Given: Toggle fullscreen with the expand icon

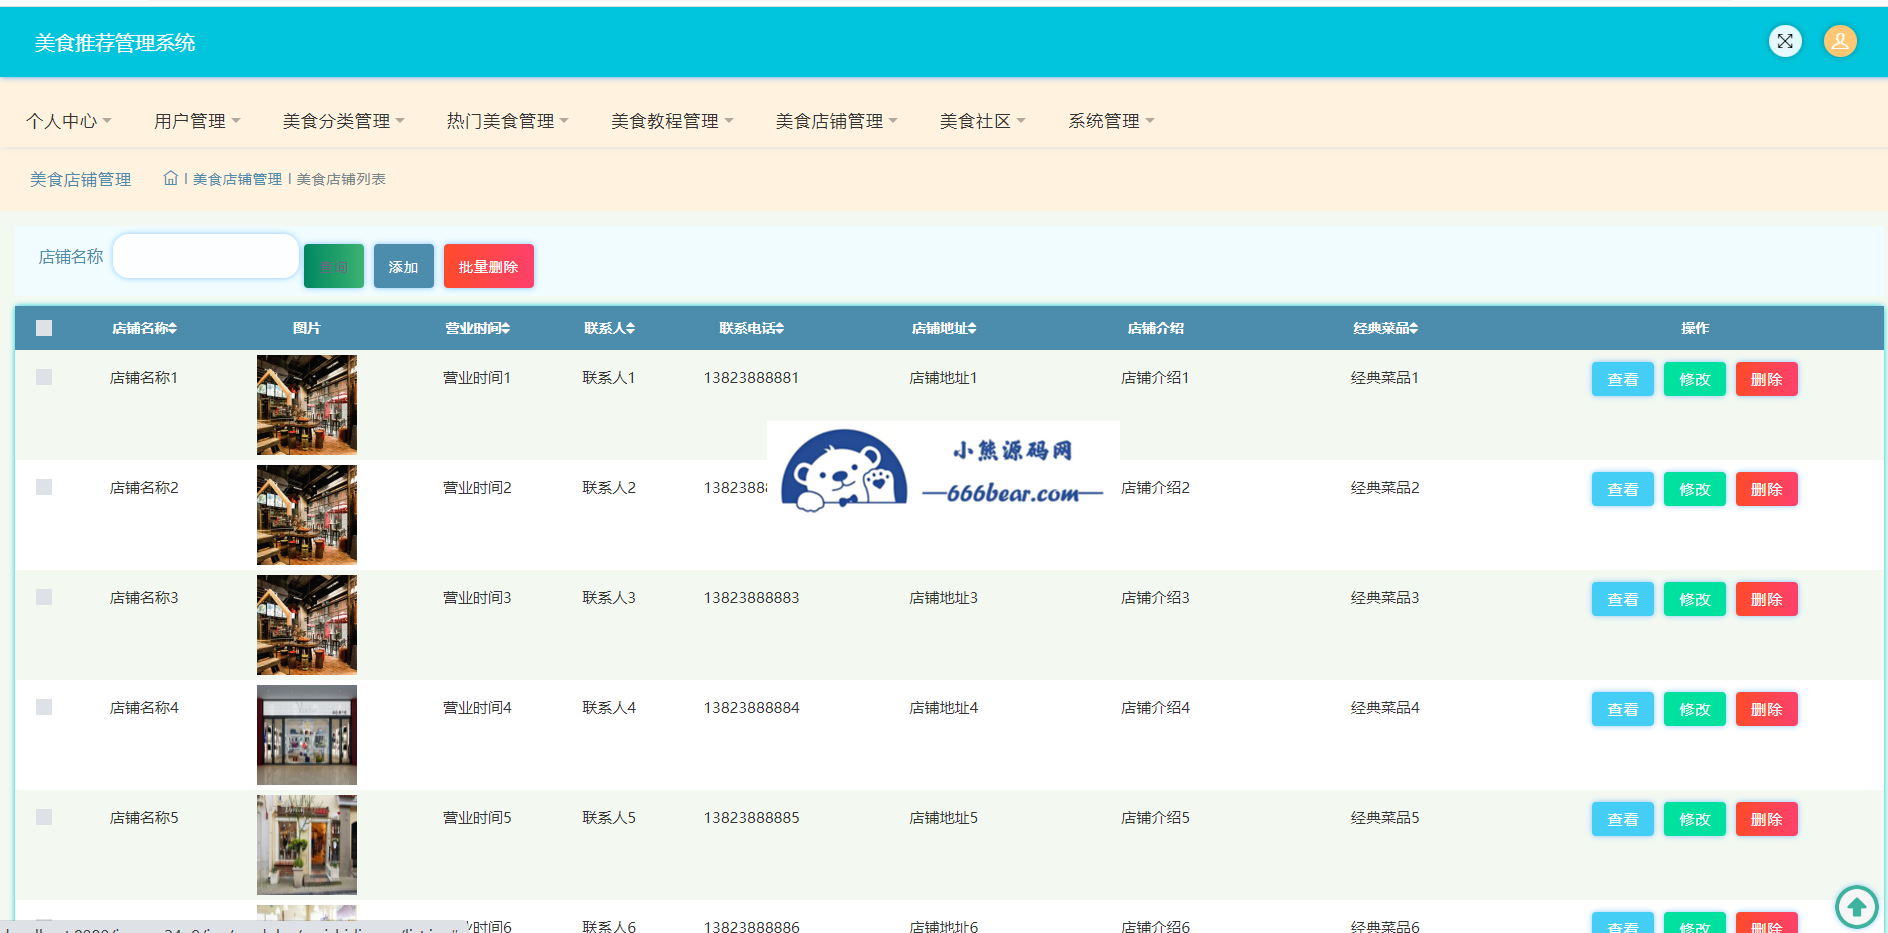Looking at the screenshot, I should tap(1785, 41).
